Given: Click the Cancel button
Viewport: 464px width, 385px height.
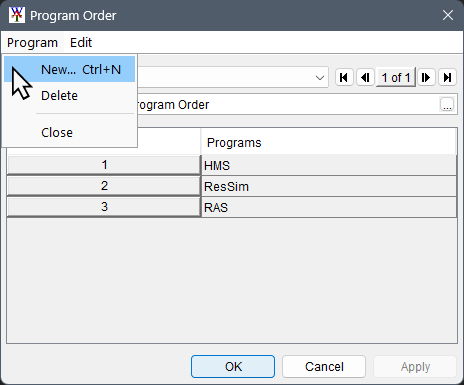Looking at the screenshot, I should click(x=324, y=367).
